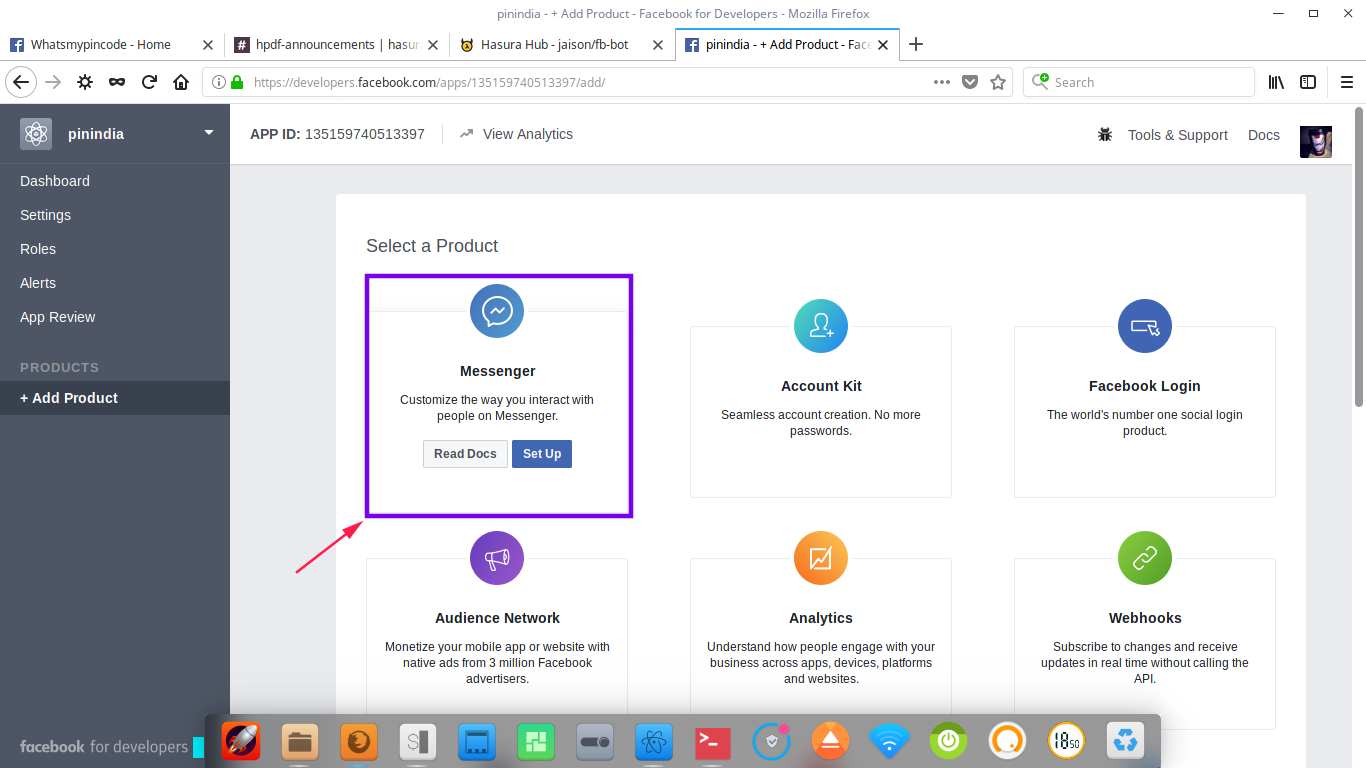This screenshot has height=768, width=1366.
Task: Click the Webhooks card title
Action: coord(1145,618)
